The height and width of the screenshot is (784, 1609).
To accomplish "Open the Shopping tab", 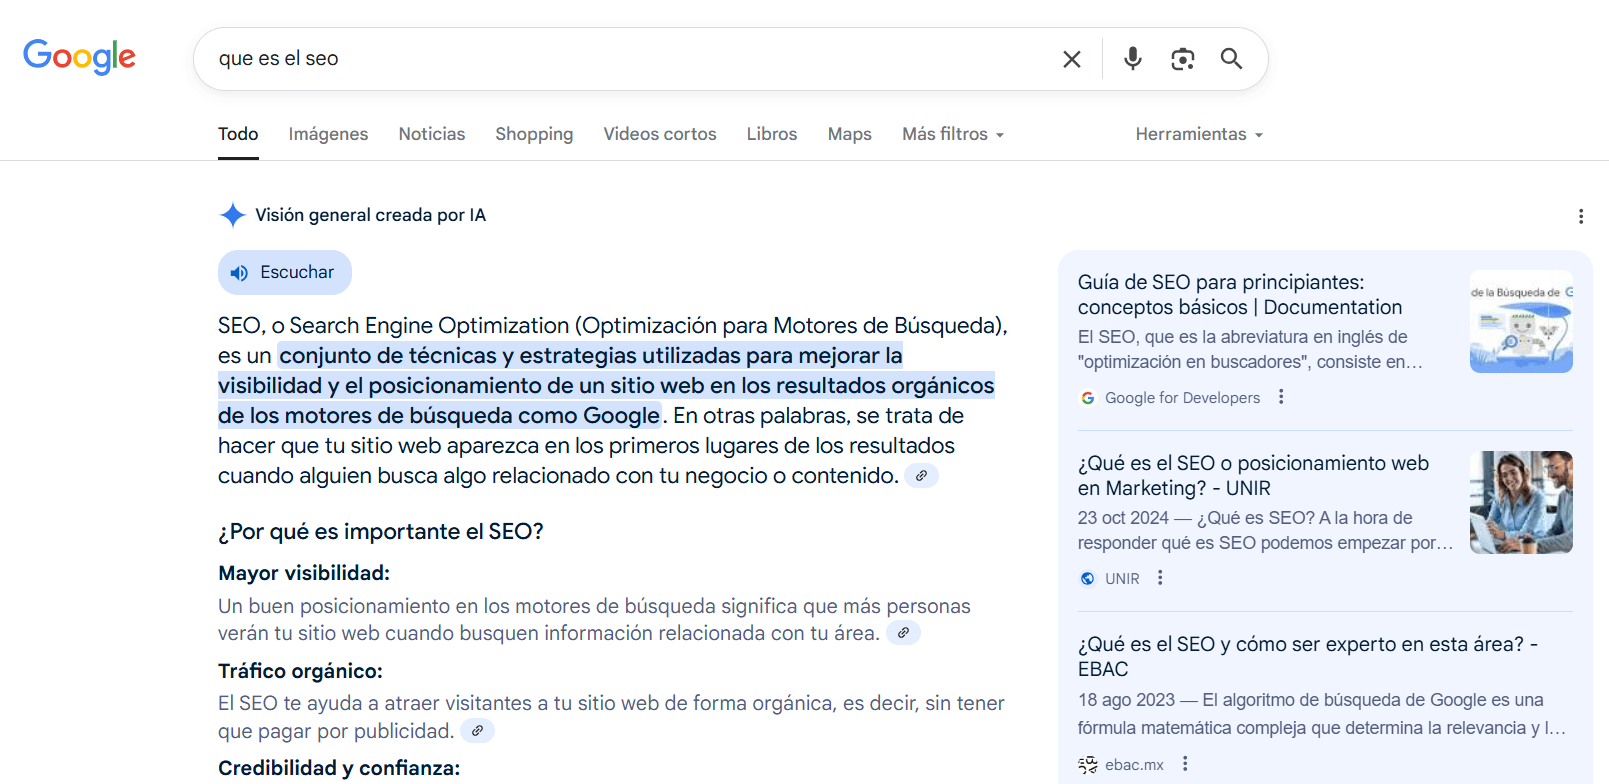I will point(534,134).
